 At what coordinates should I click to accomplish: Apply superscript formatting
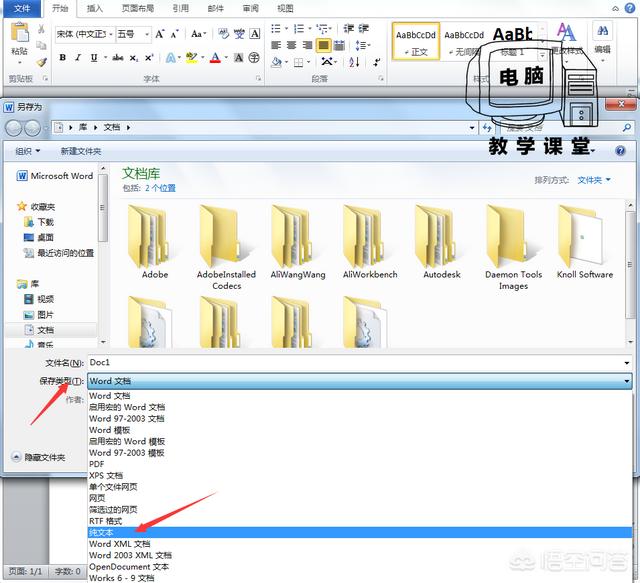(149, 58)
